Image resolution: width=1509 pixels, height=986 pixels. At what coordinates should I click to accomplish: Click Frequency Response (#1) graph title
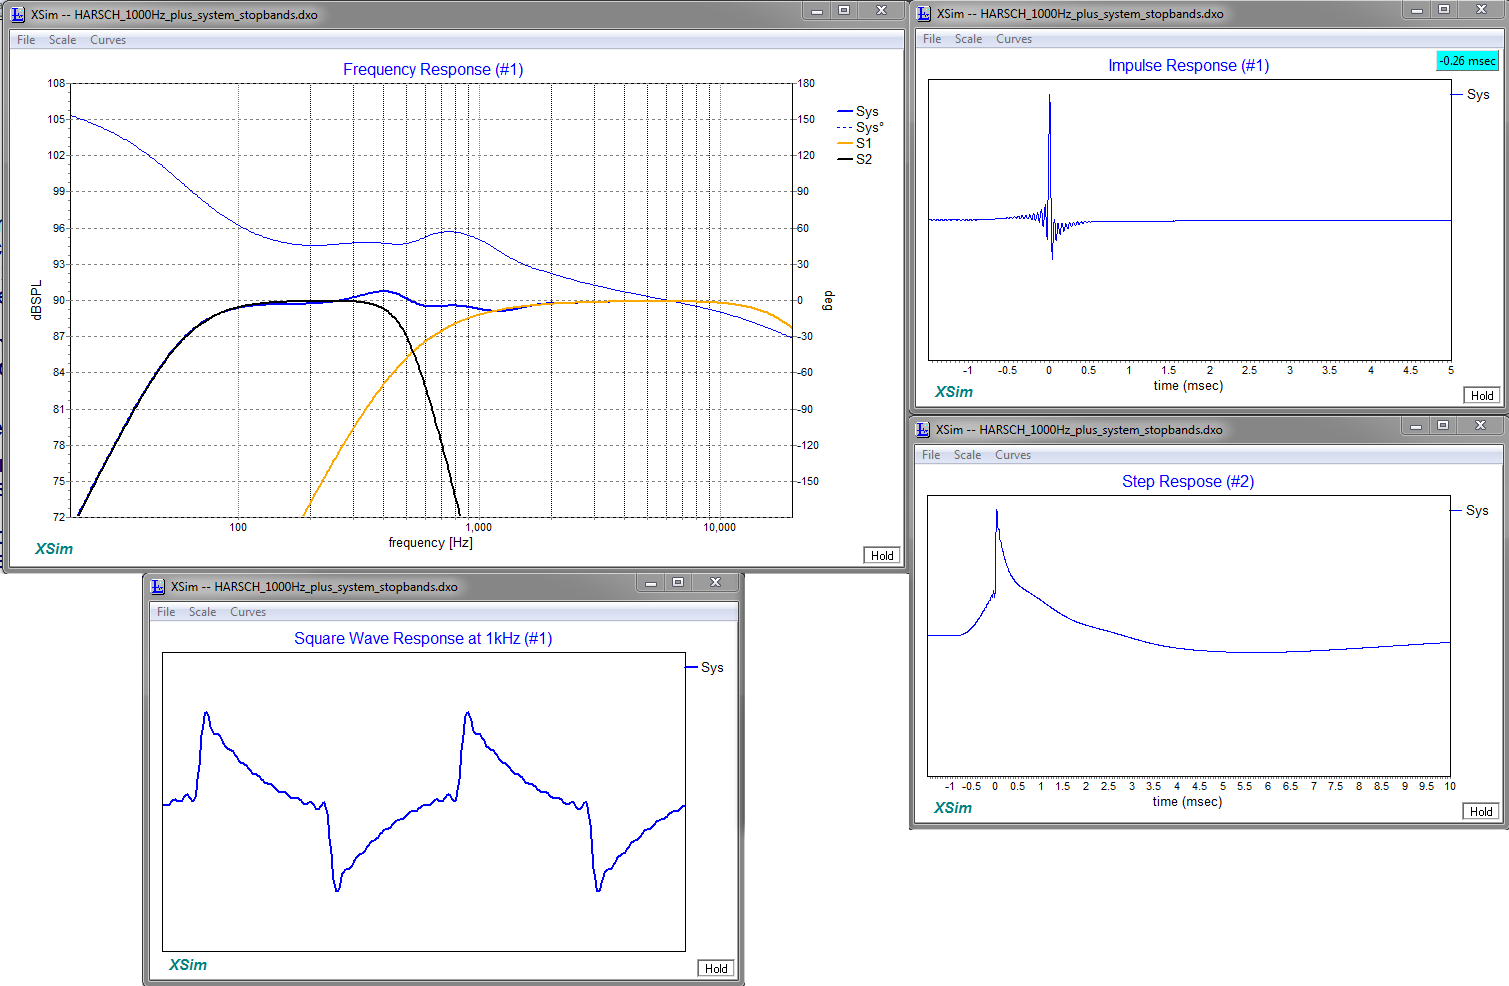point(433,70)
